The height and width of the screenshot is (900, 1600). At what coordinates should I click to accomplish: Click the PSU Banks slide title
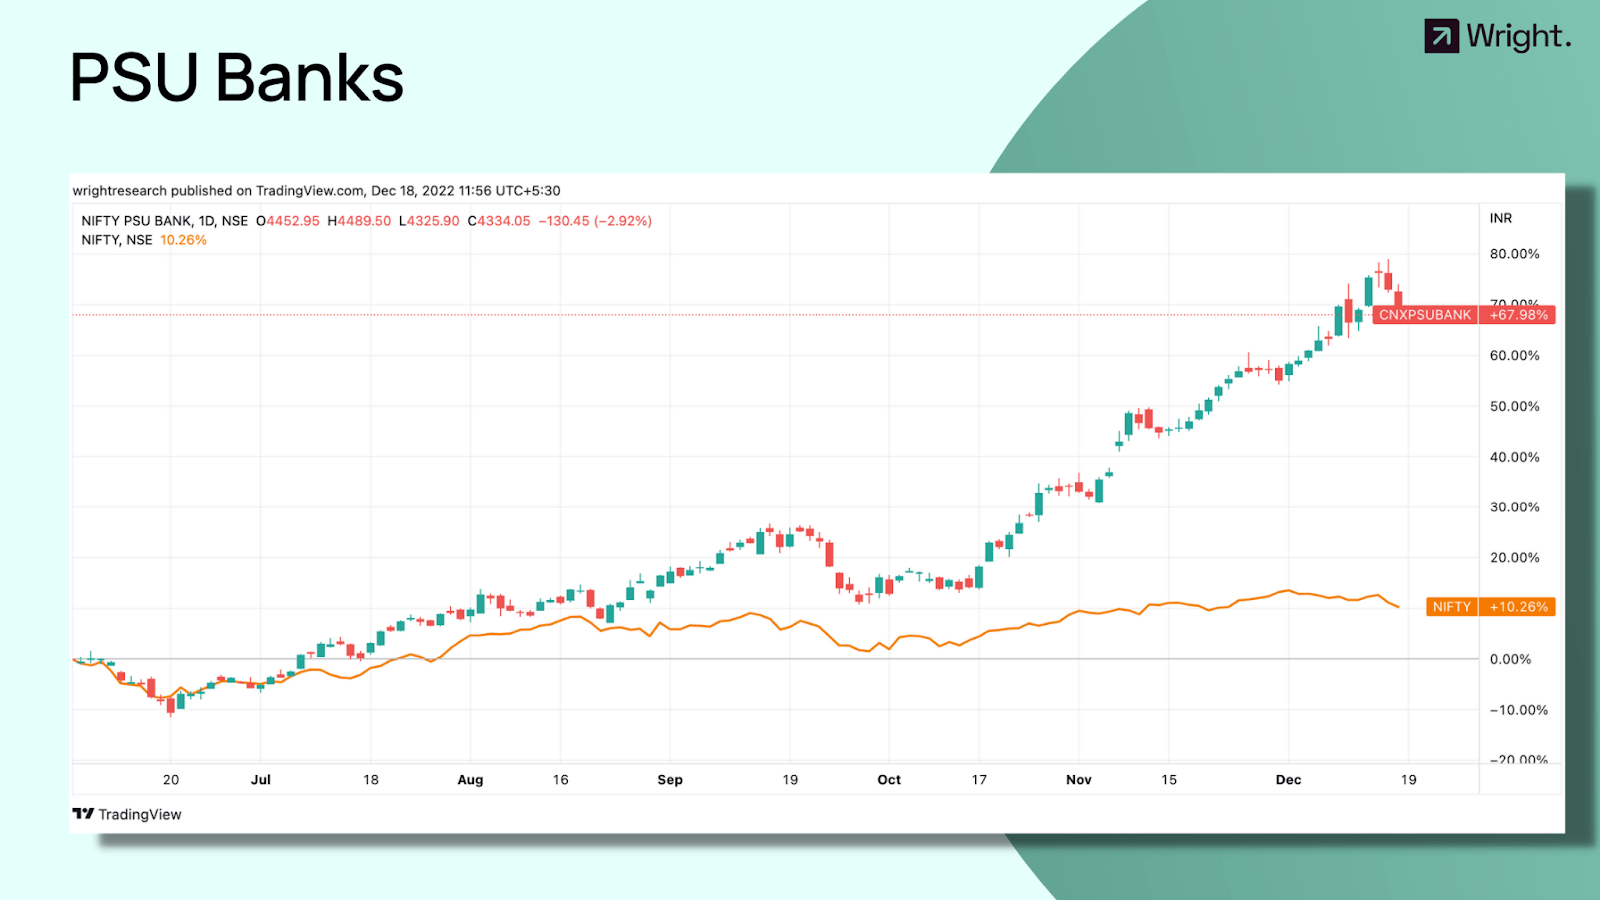pyautogui.click(x=237, y=78)
